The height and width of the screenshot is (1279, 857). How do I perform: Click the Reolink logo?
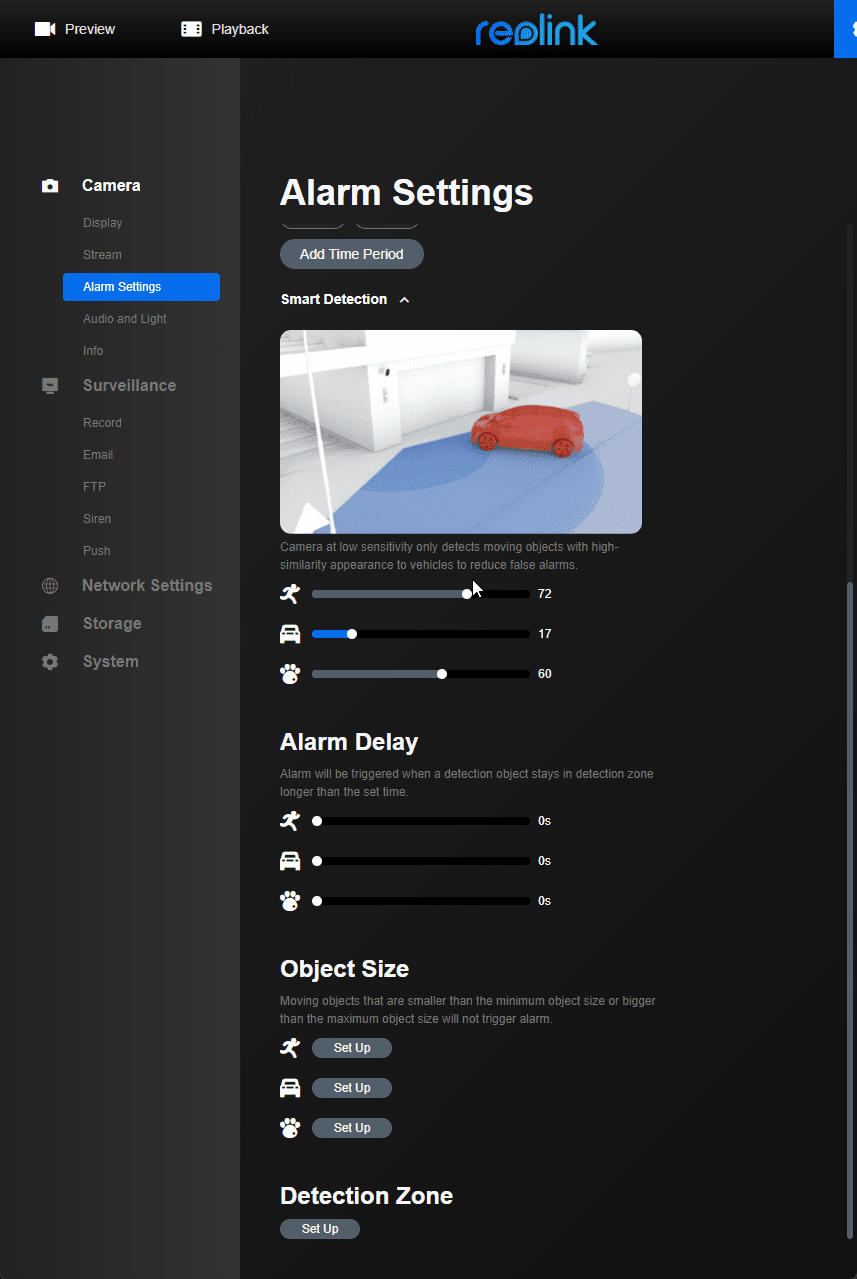pyautogui.click(x=536, y=30)
